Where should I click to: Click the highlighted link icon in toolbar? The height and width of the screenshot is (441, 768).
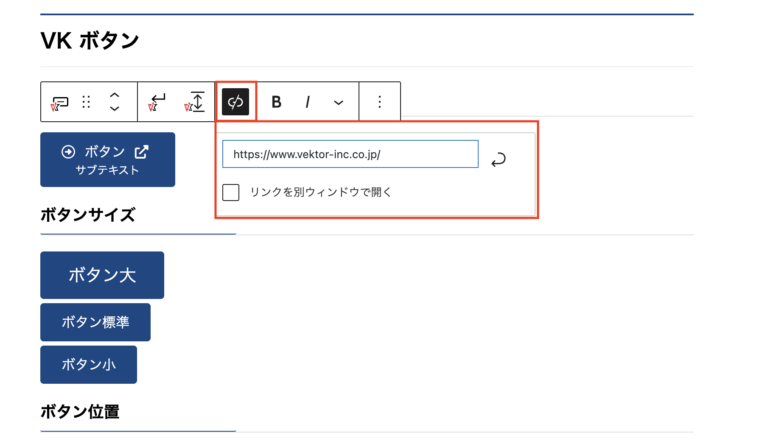235,102
